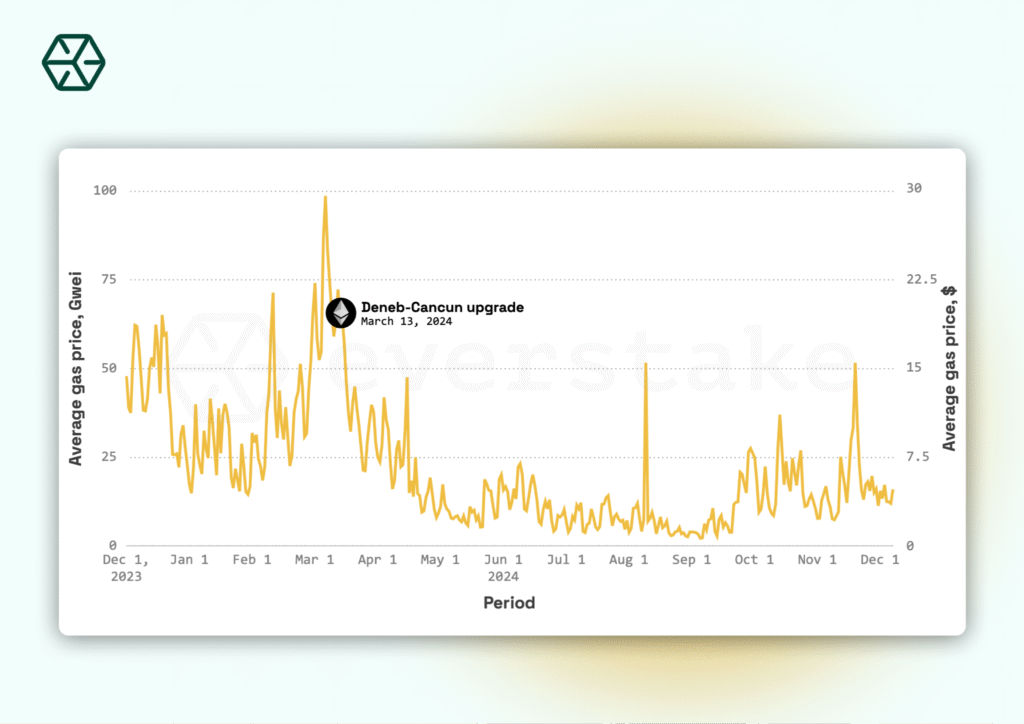1024x724 pixels.
Task: Click the final 'Dec 1' x-axis label
Action: (x=879, y=559)
